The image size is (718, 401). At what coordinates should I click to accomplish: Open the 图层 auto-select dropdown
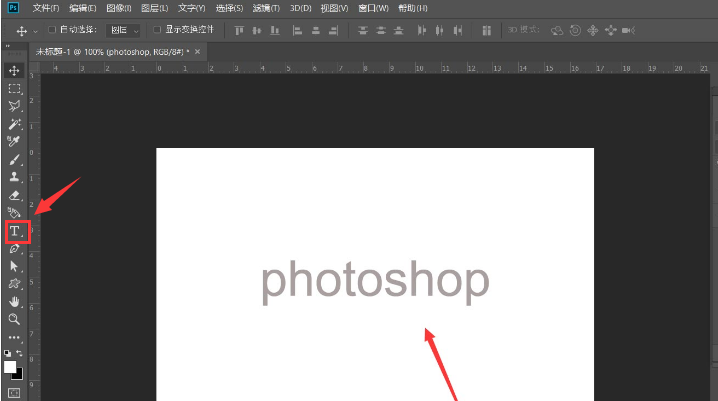point(123,30)
